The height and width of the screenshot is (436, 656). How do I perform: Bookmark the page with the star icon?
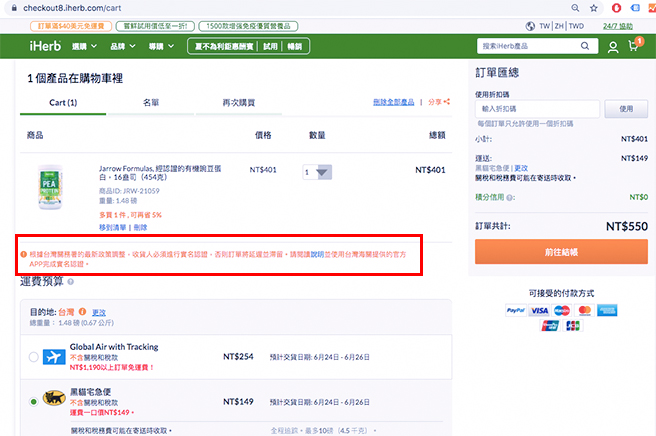[x=594, y=8]
